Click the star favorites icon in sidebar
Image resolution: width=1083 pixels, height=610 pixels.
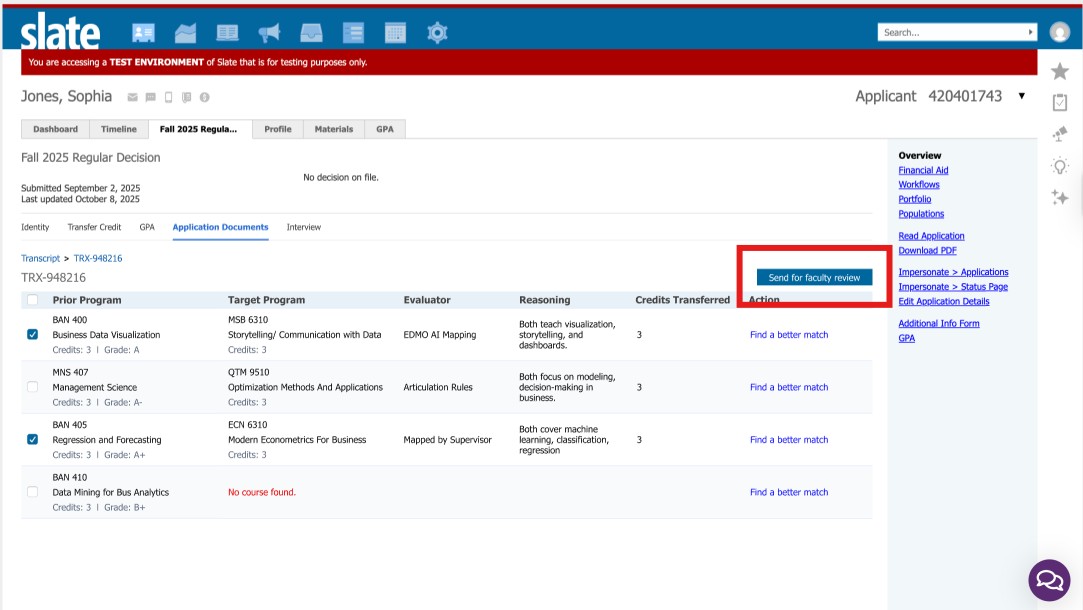coord(1060,71)
